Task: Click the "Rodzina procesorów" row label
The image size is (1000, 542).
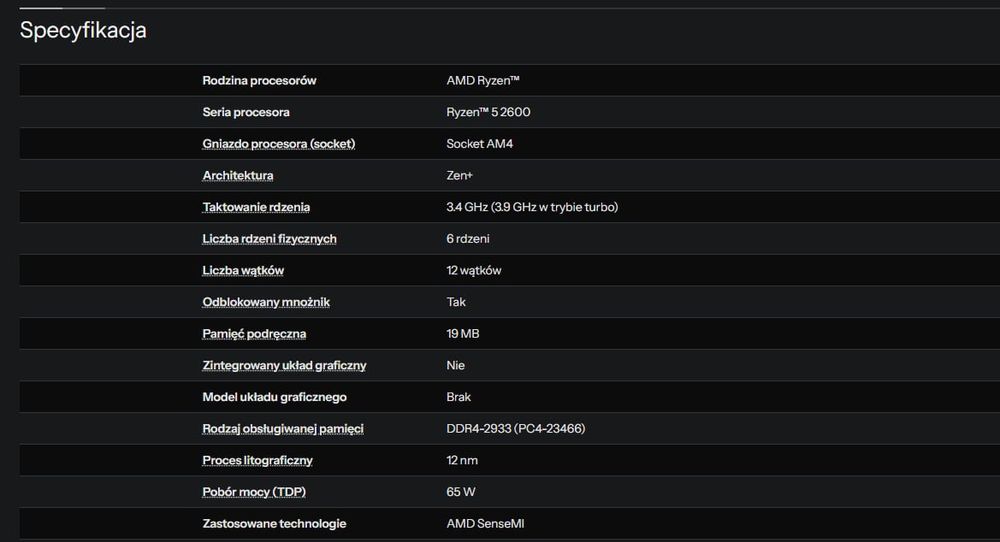Action: [x=259, y=81]
